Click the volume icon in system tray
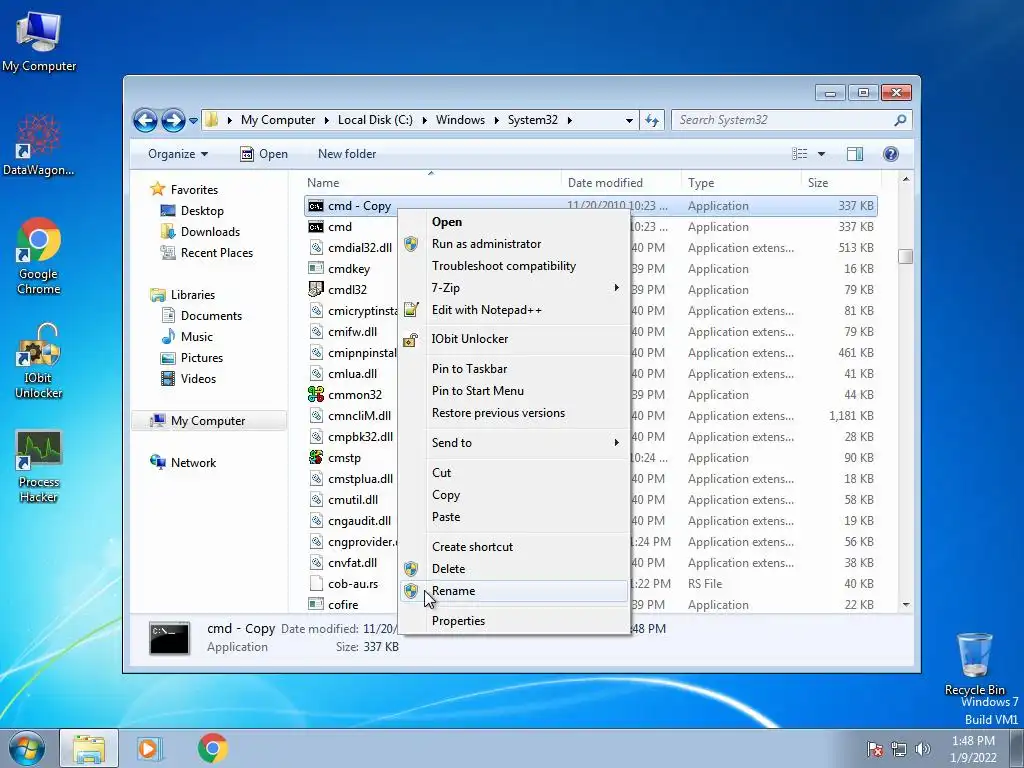The width and height of the screenshot is (1024, 768). 923,749
